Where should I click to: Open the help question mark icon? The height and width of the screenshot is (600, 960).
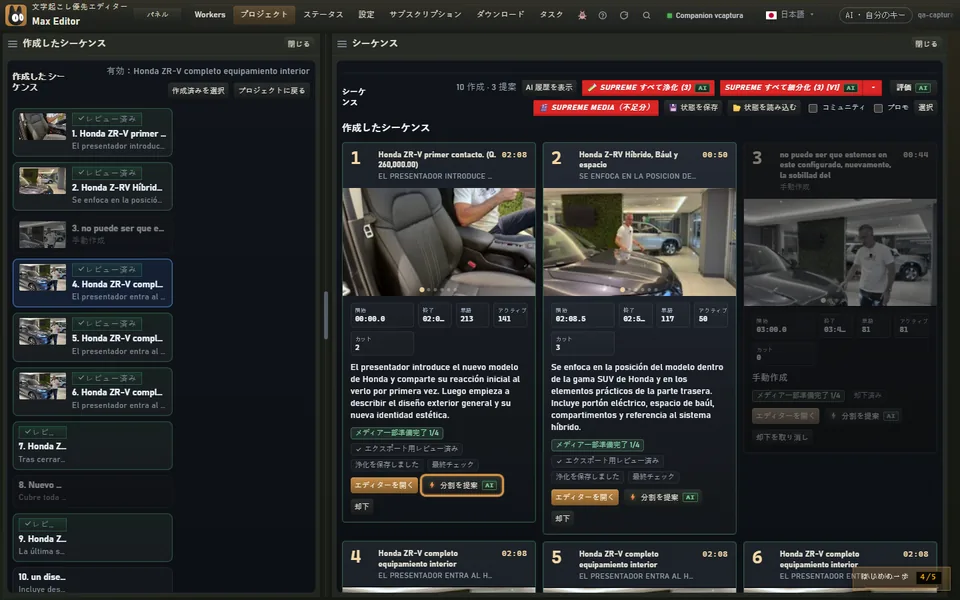(602, 15)
